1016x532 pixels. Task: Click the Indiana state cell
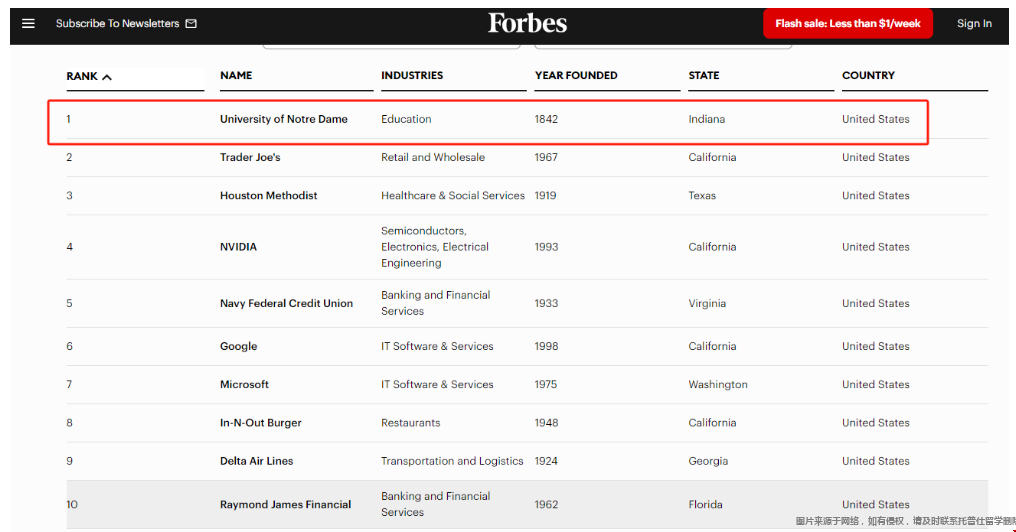coord(707,119)
